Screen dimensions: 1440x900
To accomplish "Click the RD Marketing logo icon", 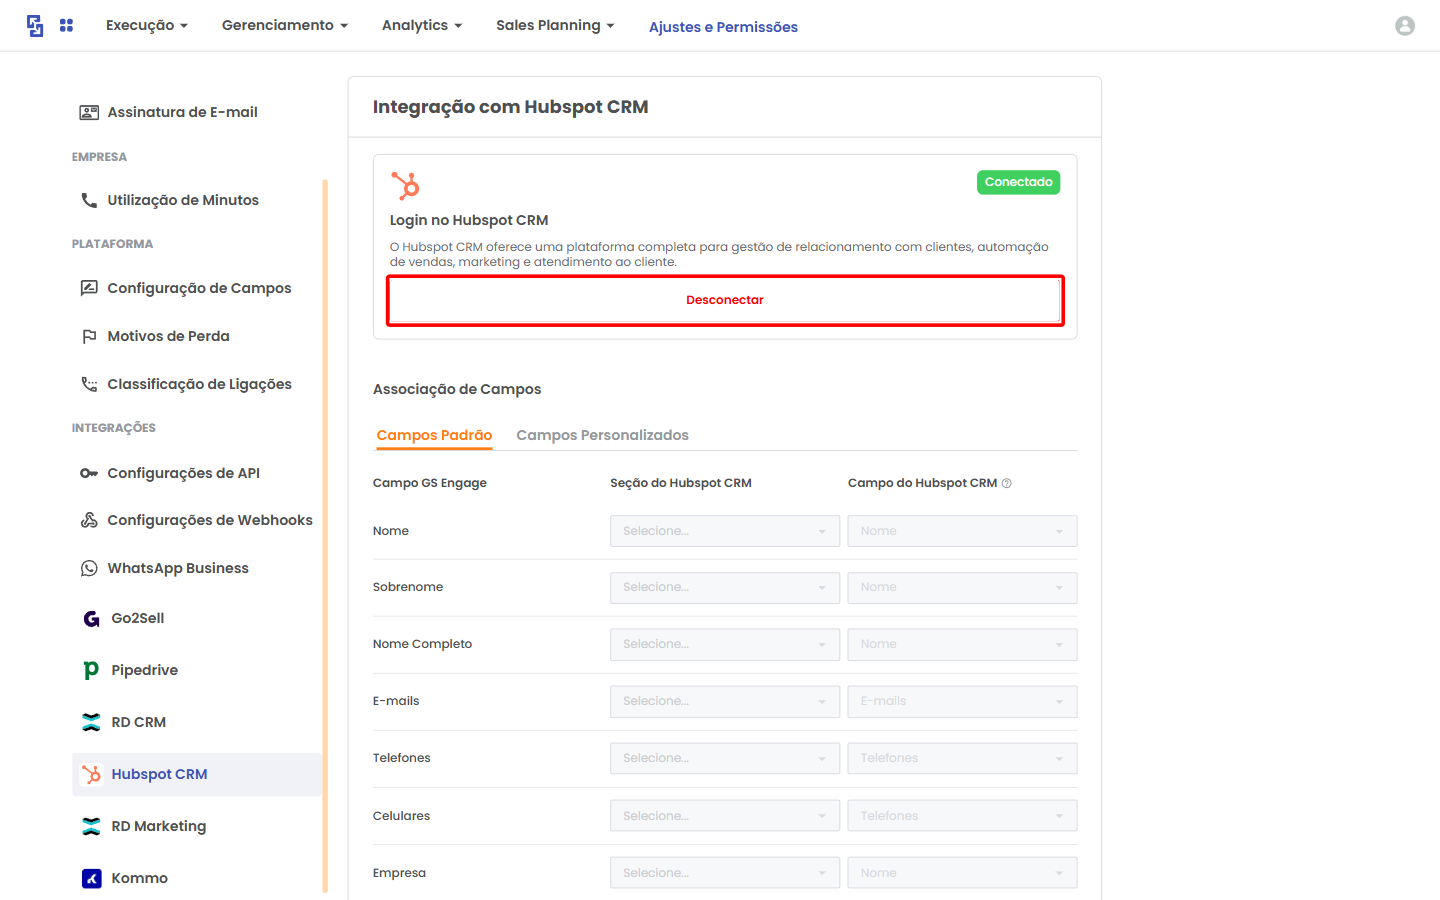I will [91, 826].
